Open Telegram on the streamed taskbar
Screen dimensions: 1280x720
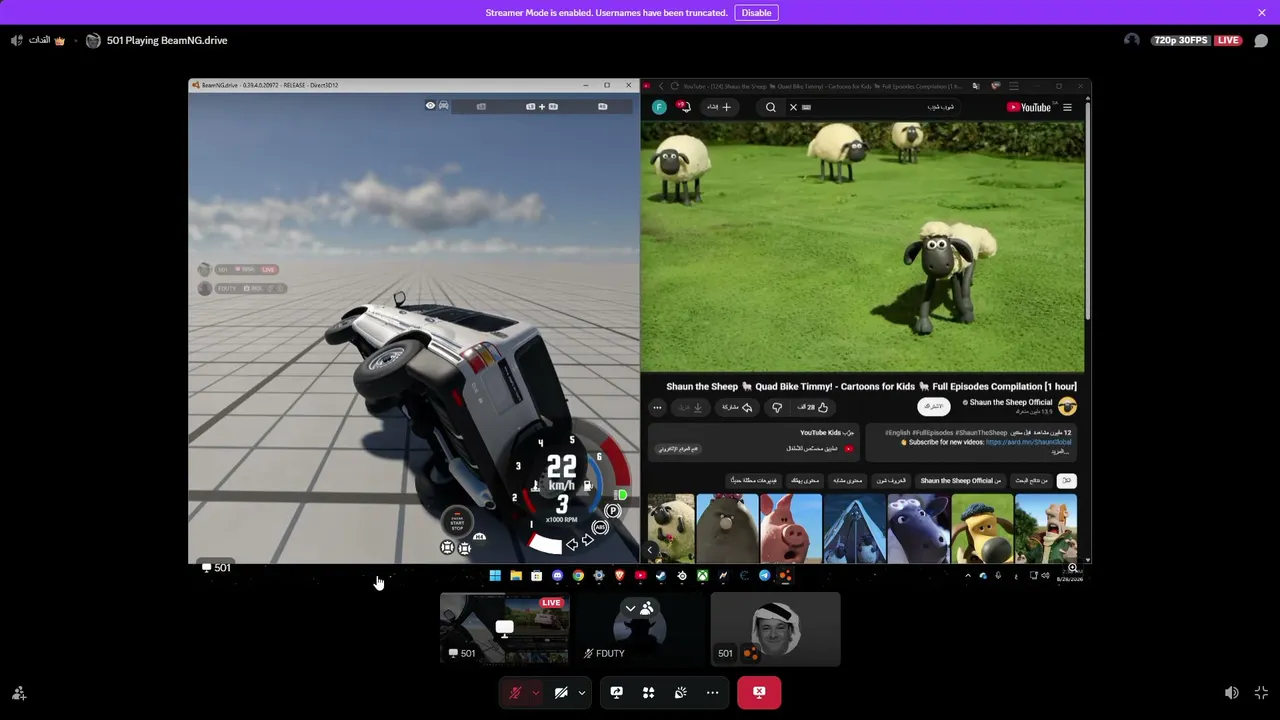pyautogui.click(x=765, y=576)
